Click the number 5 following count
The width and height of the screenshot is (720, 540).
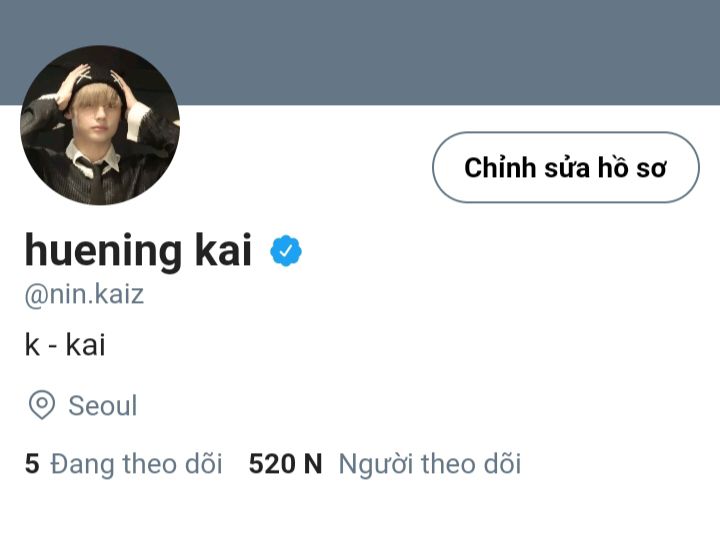(x=32, y=464)
